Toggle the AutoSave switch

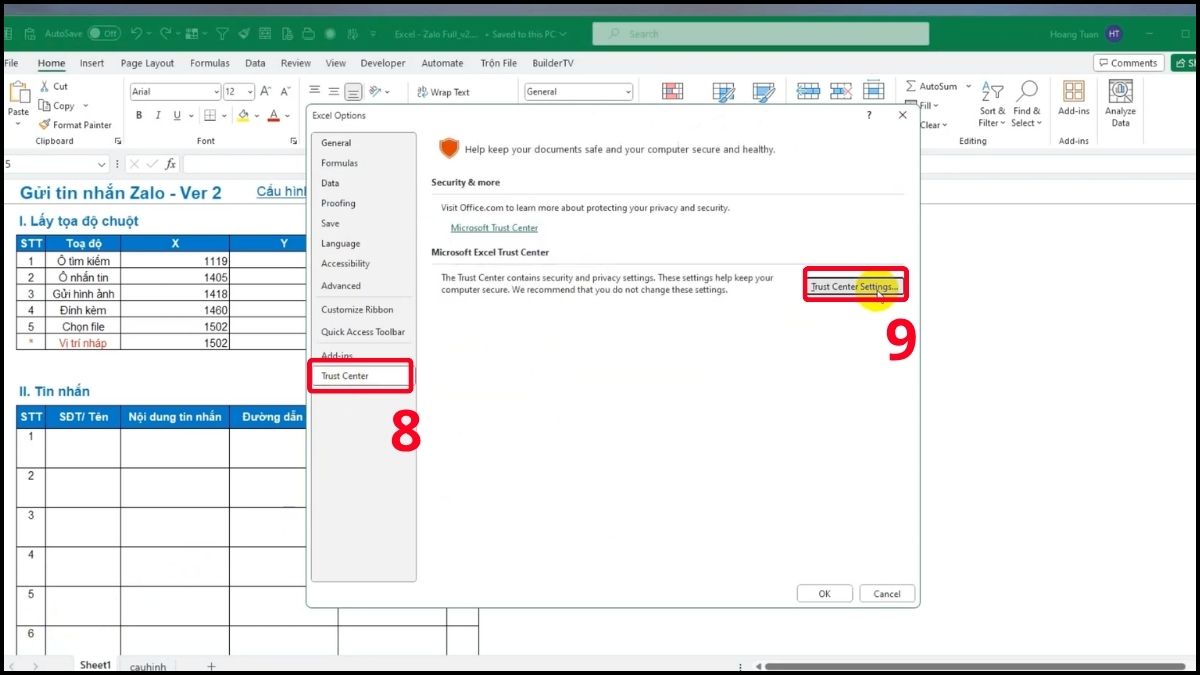pyautogui.click(x=104, y=33)
